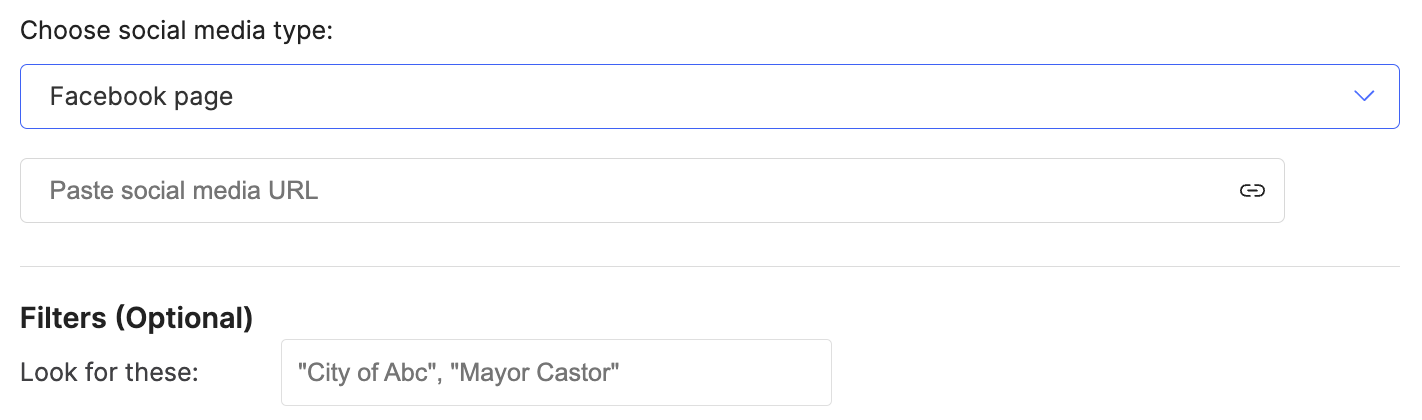Open the social media type dropdown

709,96
